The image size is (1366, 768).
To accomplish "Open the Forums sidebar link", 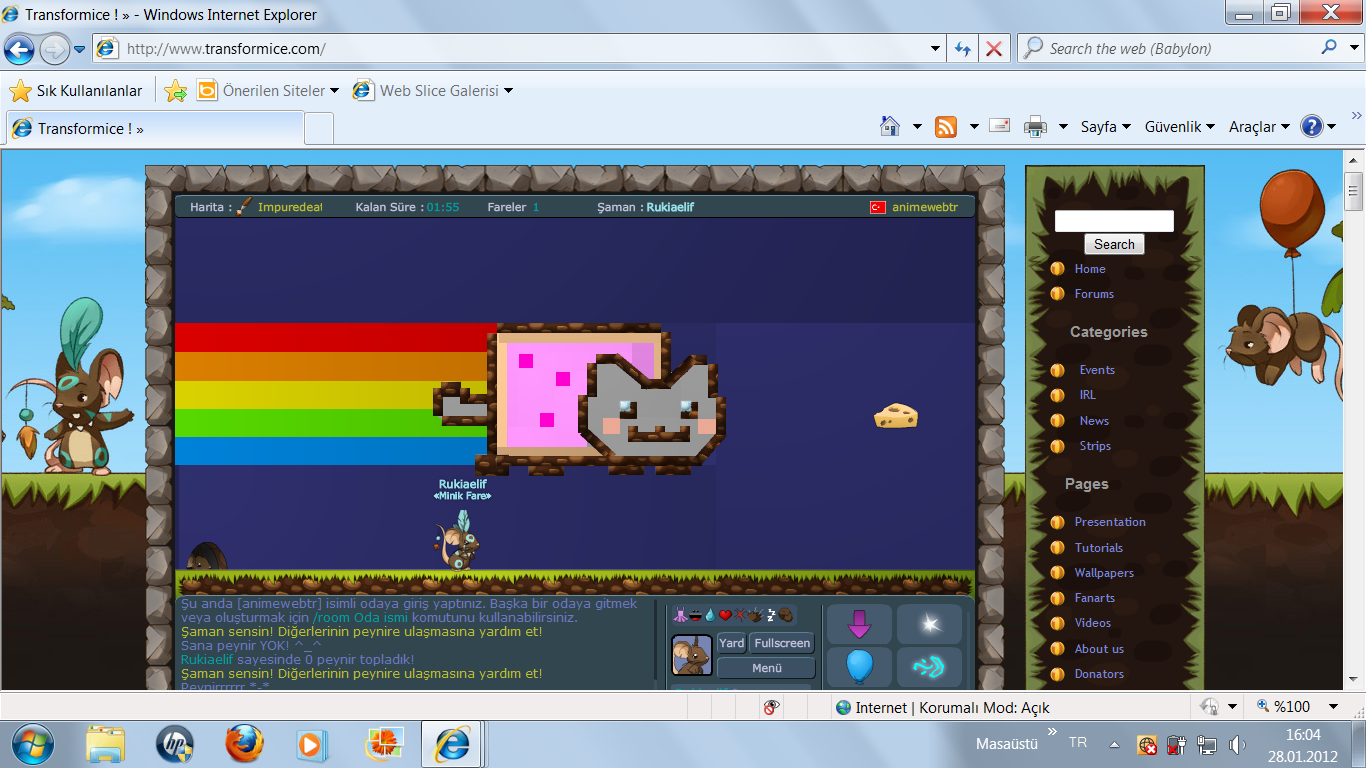I will tap(1094, 294).
